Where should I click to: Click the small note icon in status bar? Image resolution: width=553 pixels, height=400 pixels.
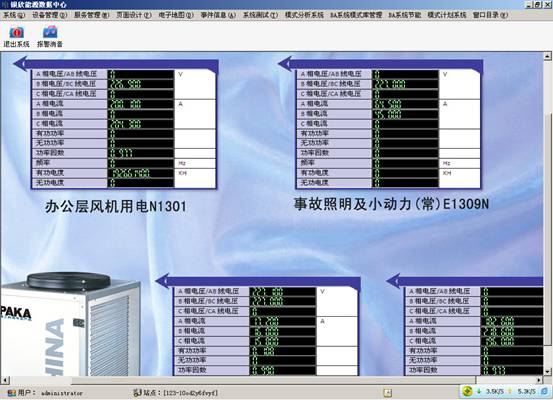[x=387, y=392]
